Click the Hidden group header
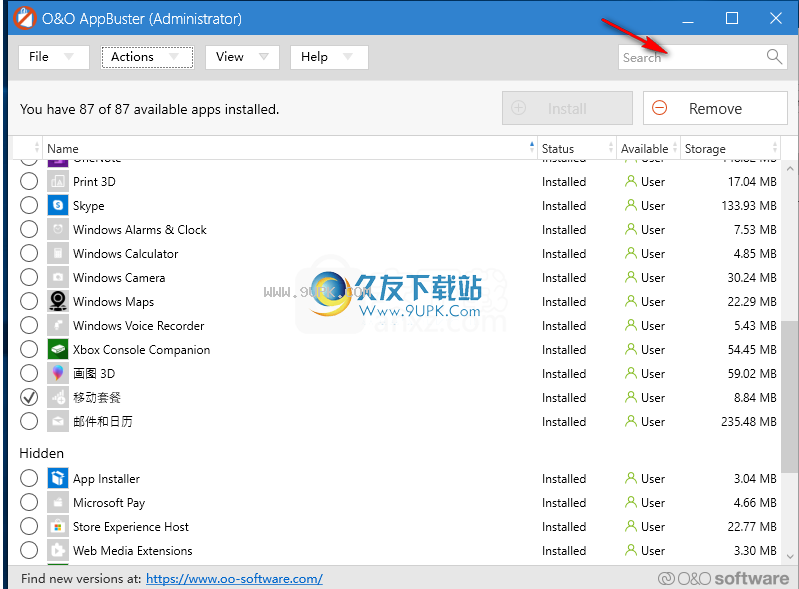 click(x=41, y=453)
